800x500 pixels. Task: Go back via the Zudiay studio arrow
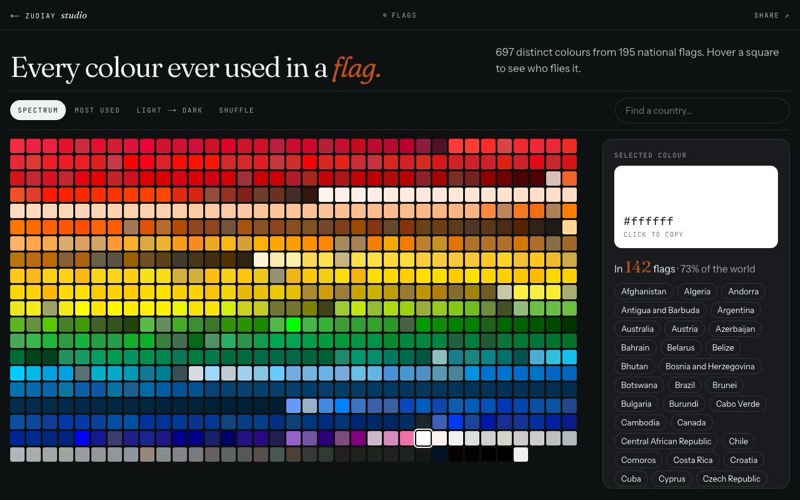[15, 16]
